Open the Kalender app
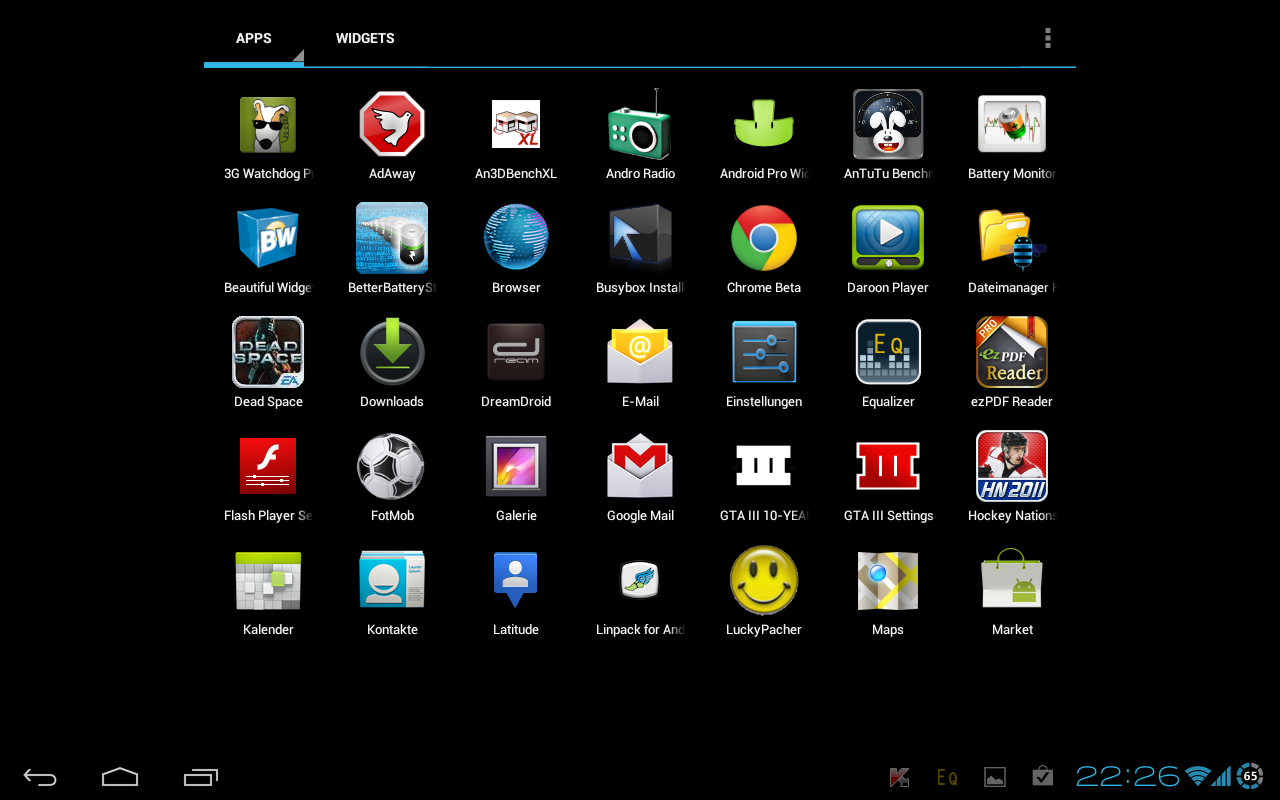1280x800 pixels. 268,581
